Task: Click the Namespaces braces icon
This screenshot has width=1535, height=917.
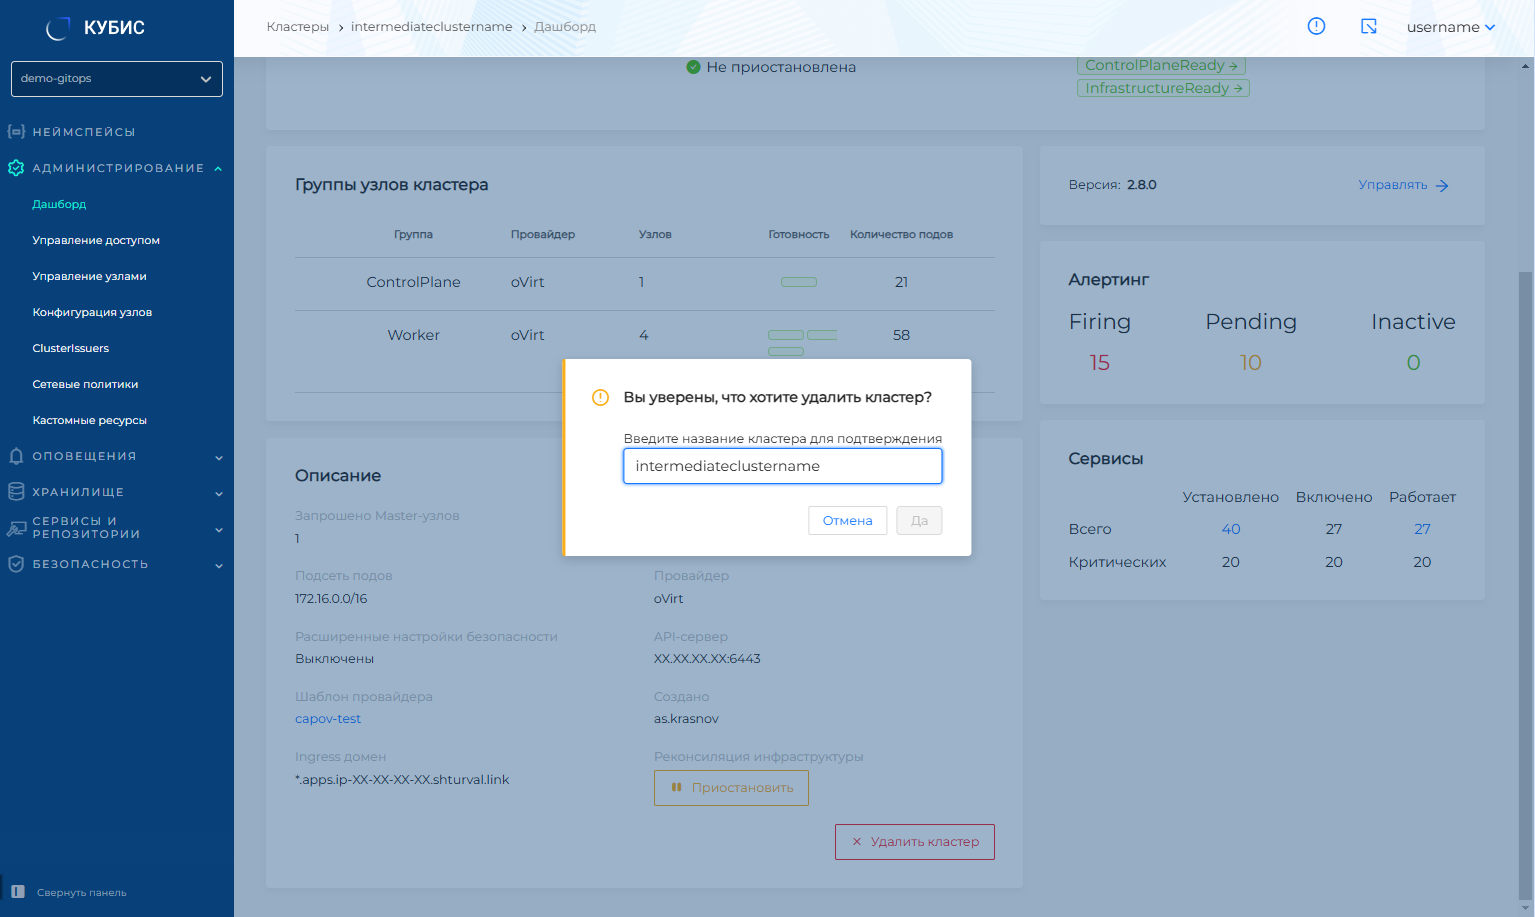Action: pyautogui.click(x=16, y=132)
